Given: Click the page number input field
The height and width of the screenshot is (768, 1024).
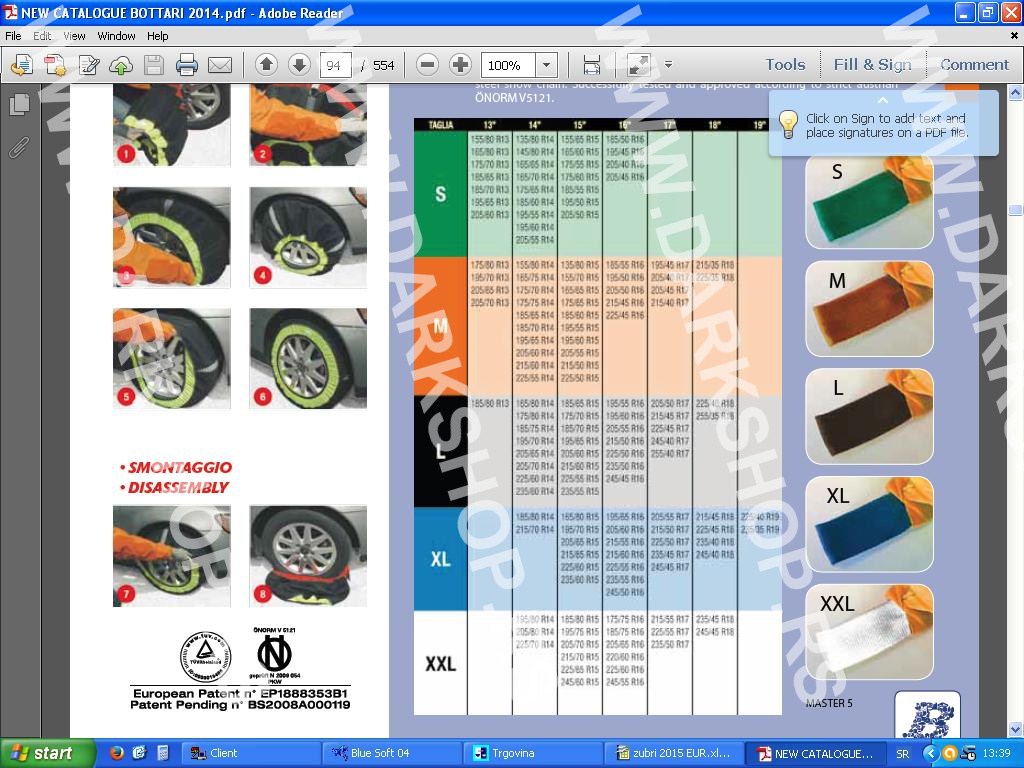Looking at the screenshot, I should (335, 65).
